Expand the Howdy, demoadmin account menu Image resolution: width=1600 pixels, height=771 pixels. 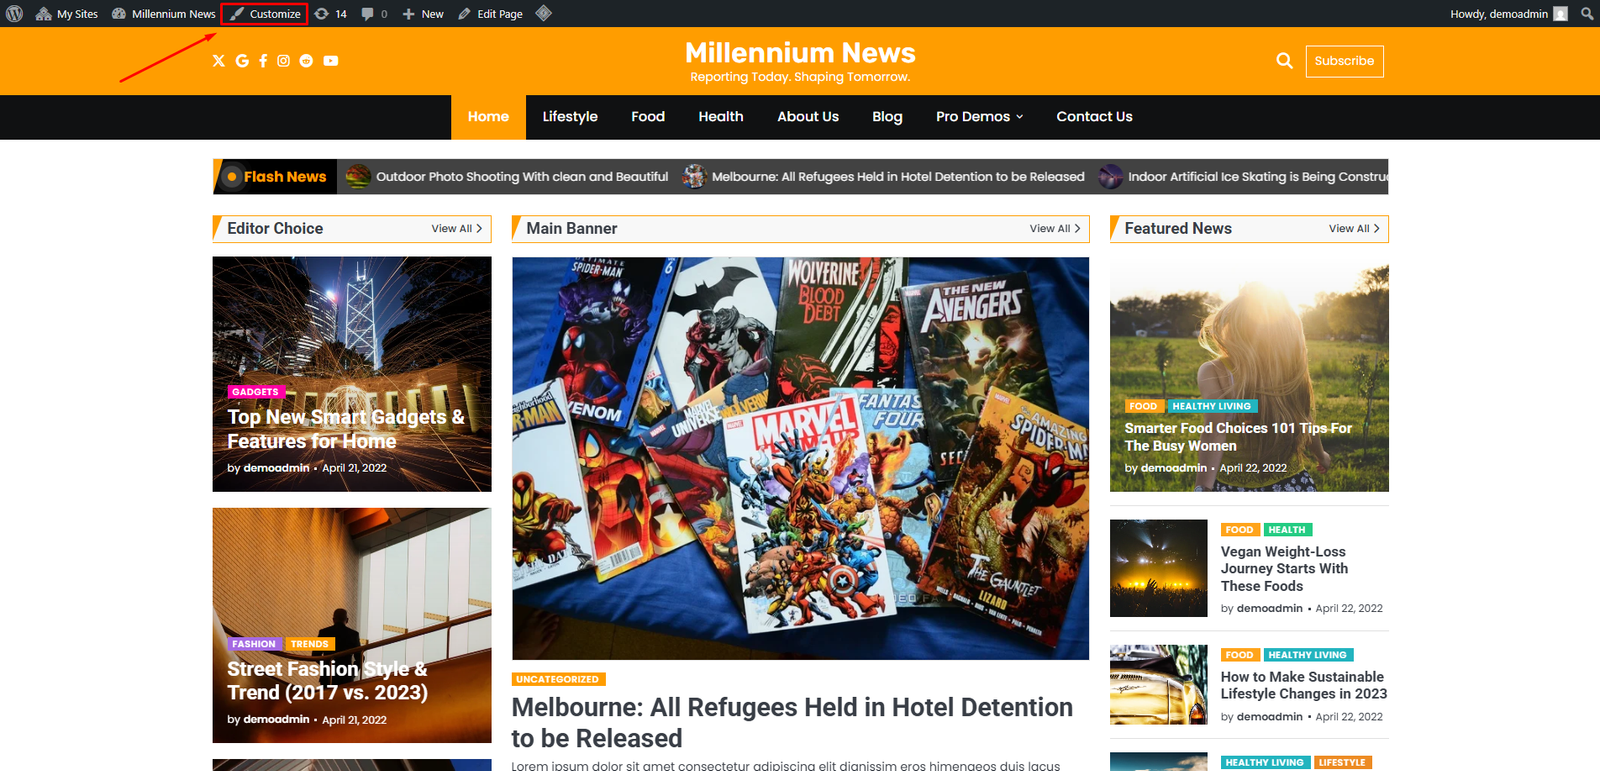pos(1508,14)
